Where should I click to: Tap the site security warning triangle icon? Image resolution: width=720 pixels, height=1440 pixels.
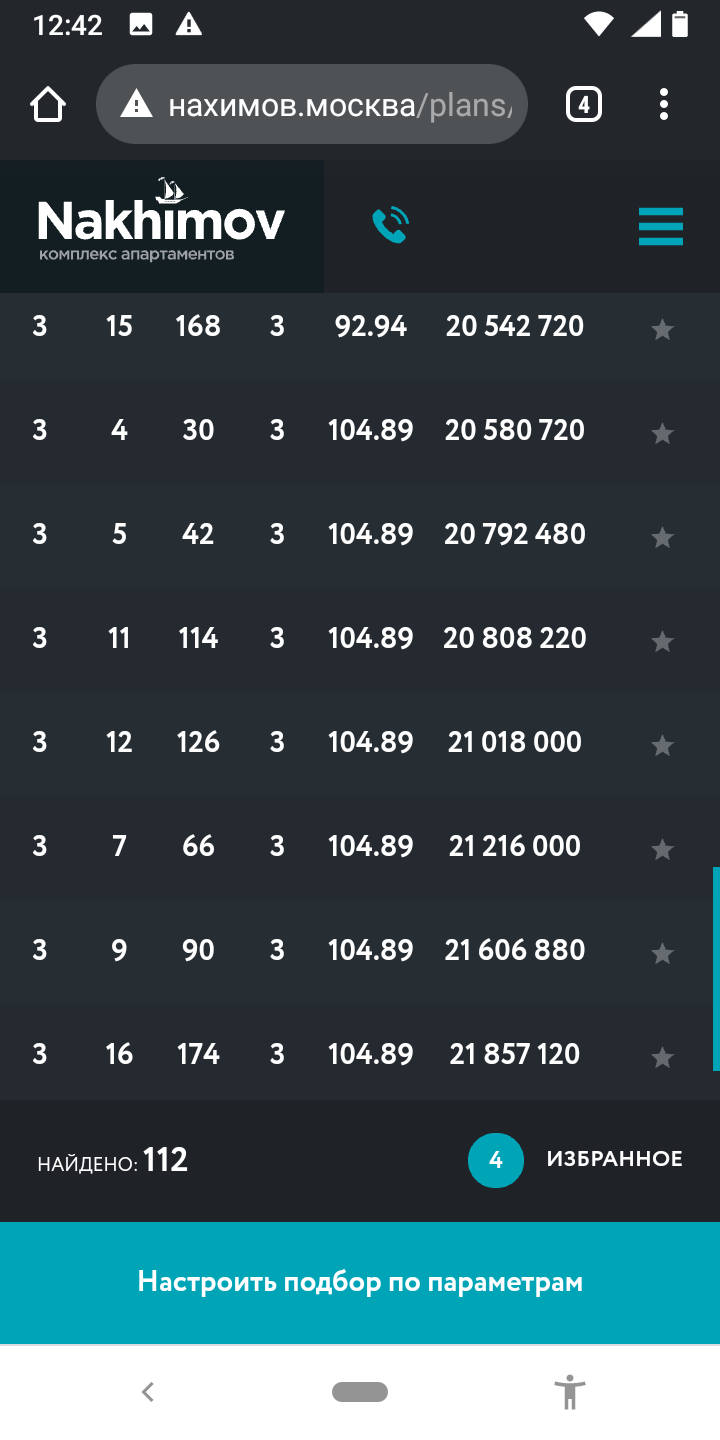[136, 104]
